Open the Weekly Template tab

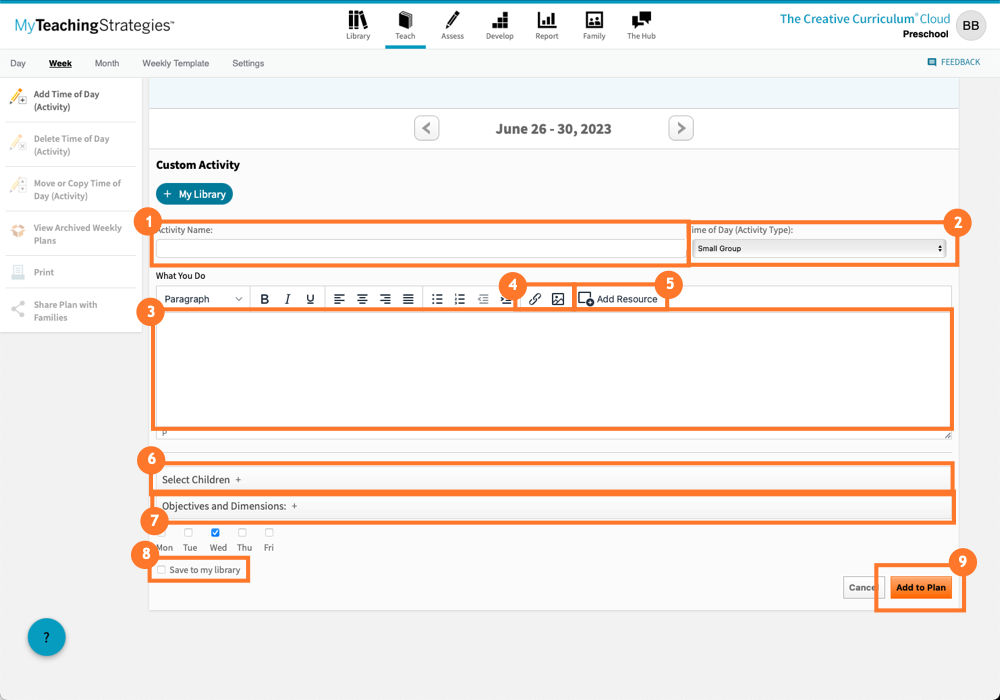click(x=175, y=62)
